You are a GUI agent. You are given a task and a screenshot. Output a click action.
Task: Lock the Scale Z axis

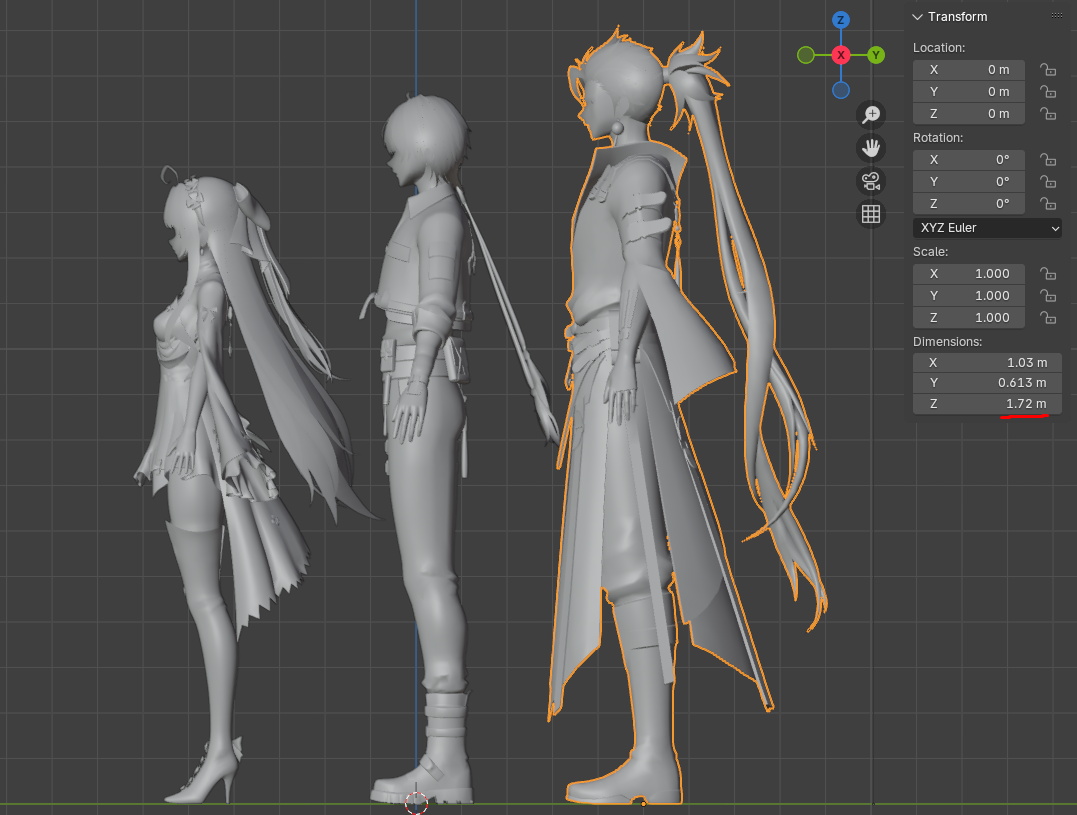coord(1047,318)
